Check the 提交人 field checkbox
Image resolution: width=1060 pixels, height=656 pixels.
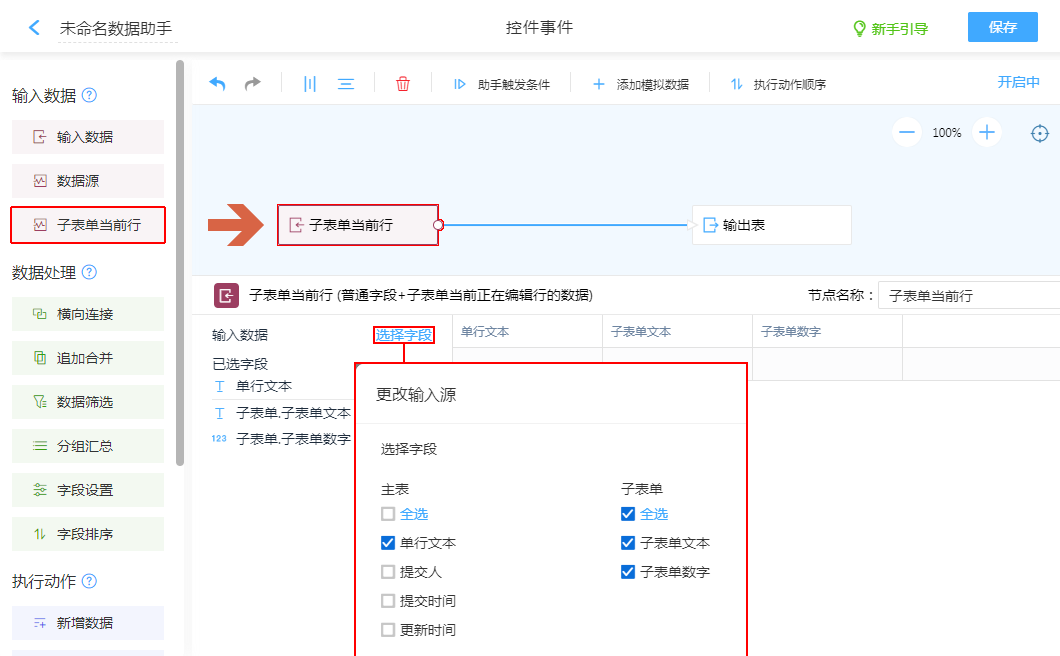[x=388, y=572]
